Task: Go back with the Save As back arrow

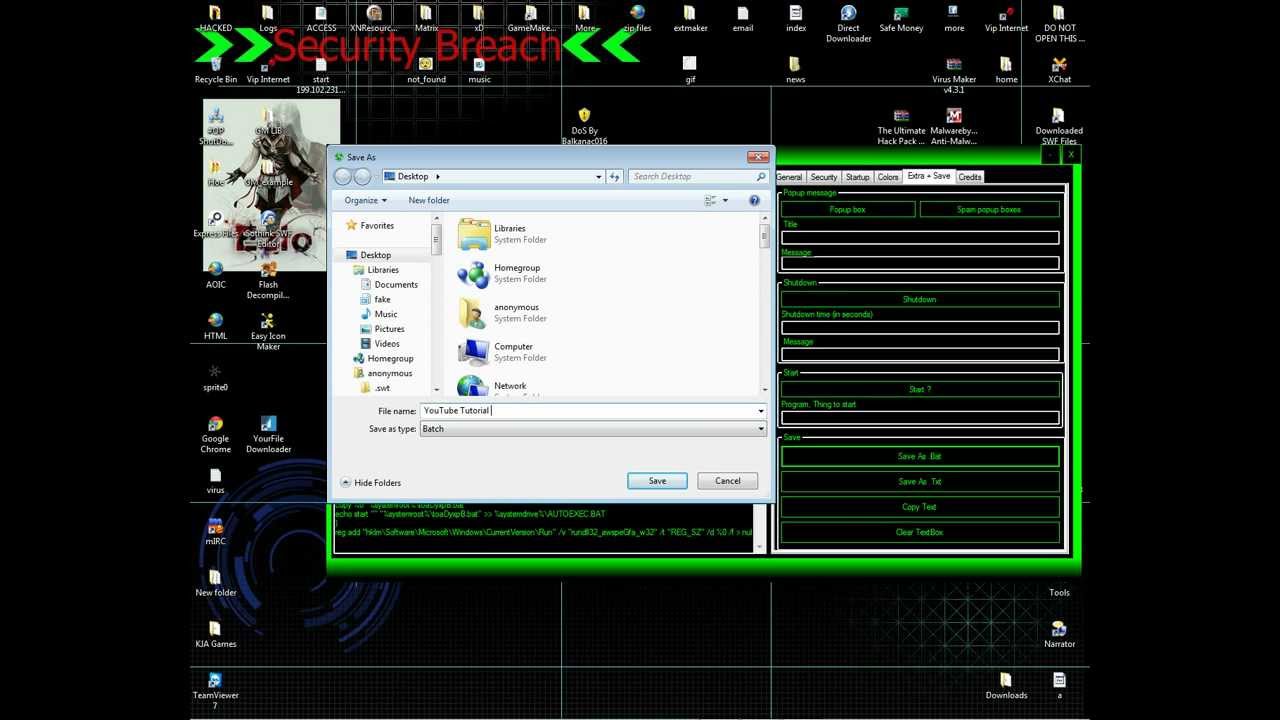Action: 343,176
